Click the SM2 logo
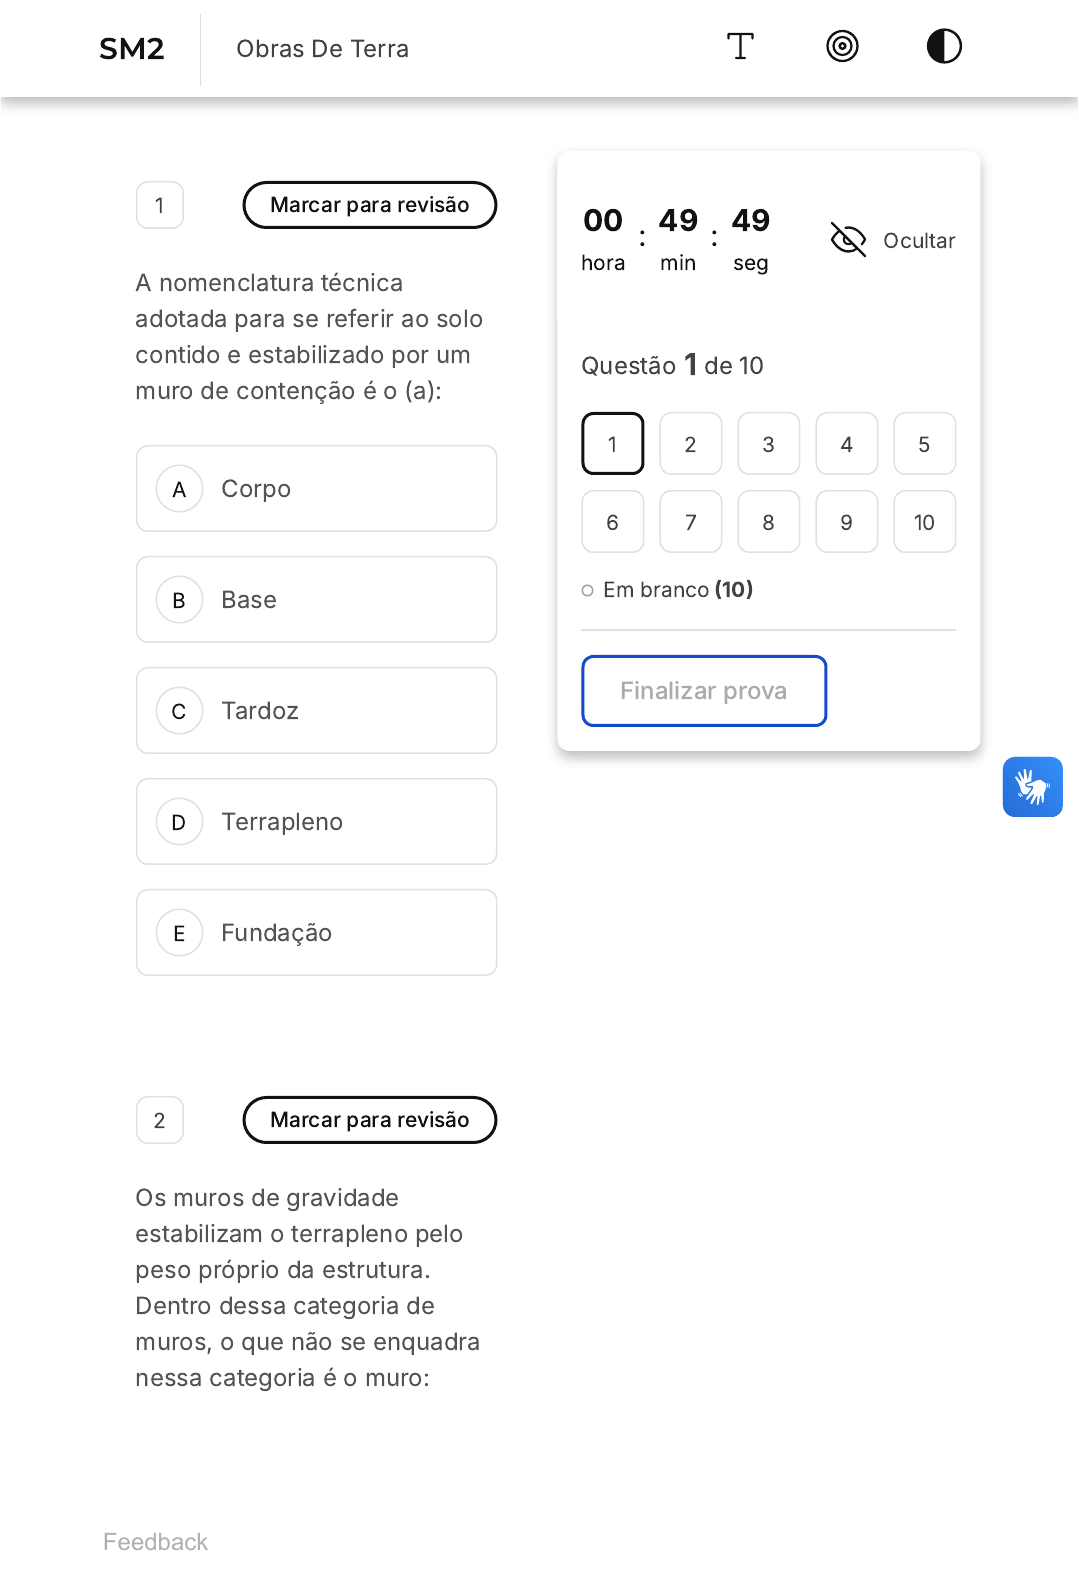 click(131, 49)
